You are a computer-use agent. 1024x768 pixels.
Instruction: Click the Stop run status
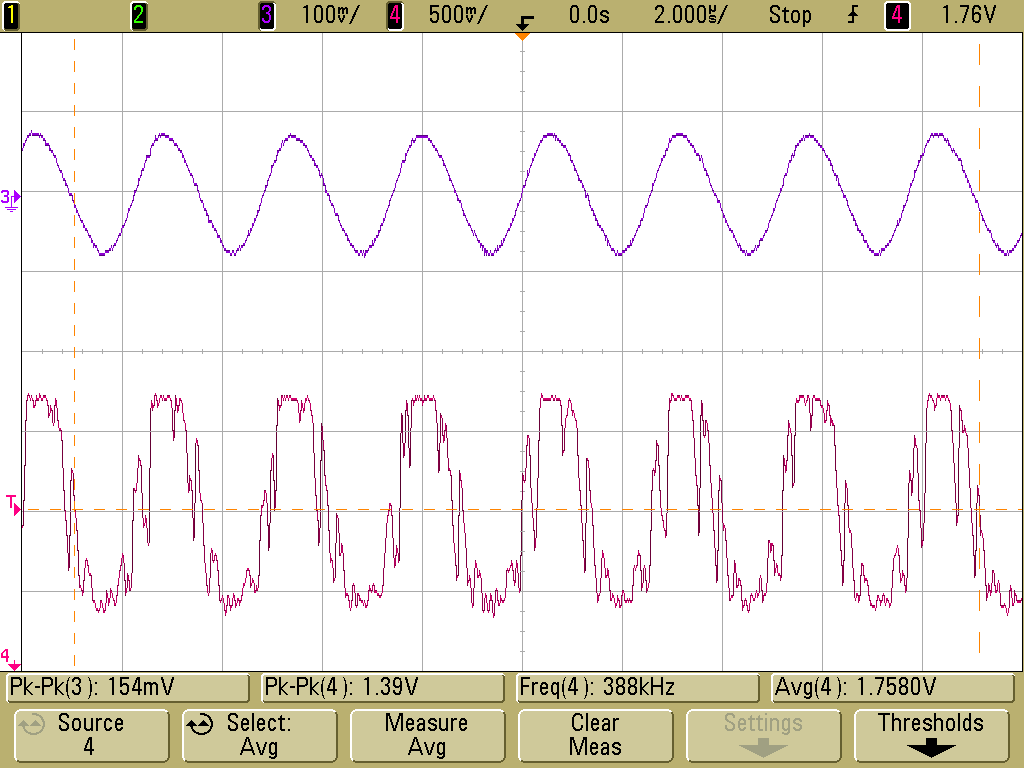[x=790, y=15]
